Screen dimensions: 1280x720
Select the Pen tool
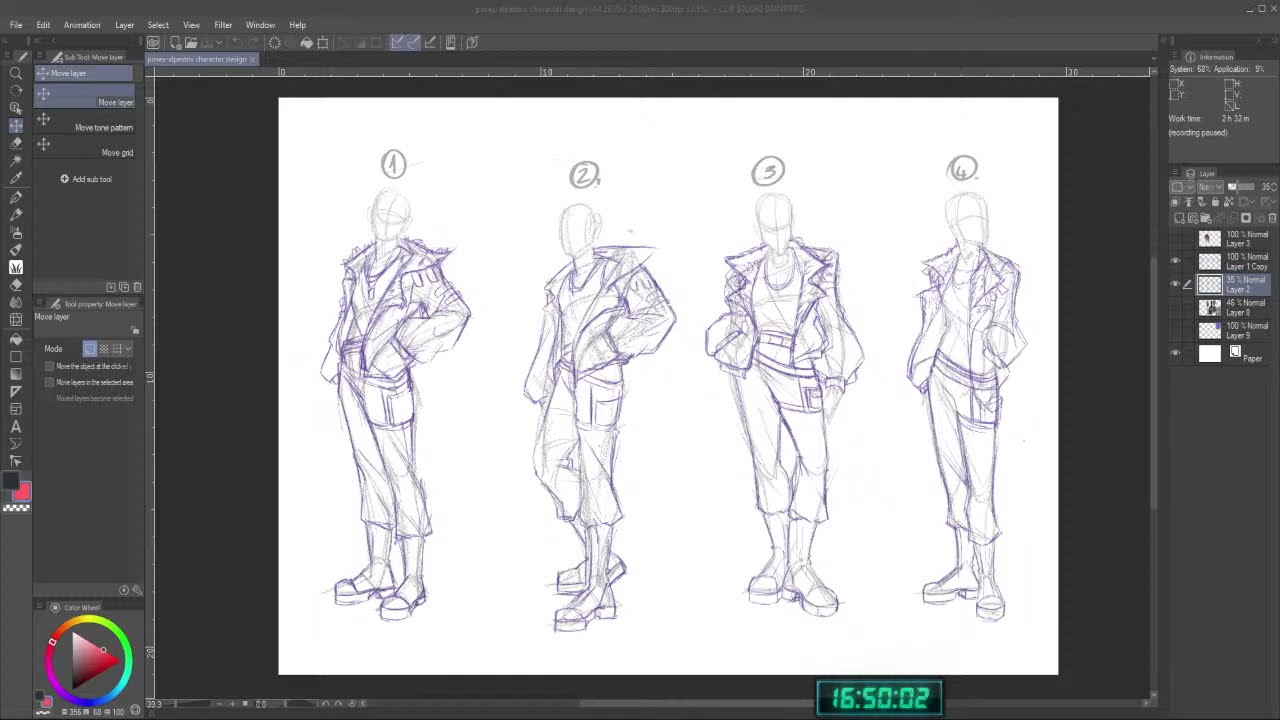pyautogui.click(x=16, y=197)
